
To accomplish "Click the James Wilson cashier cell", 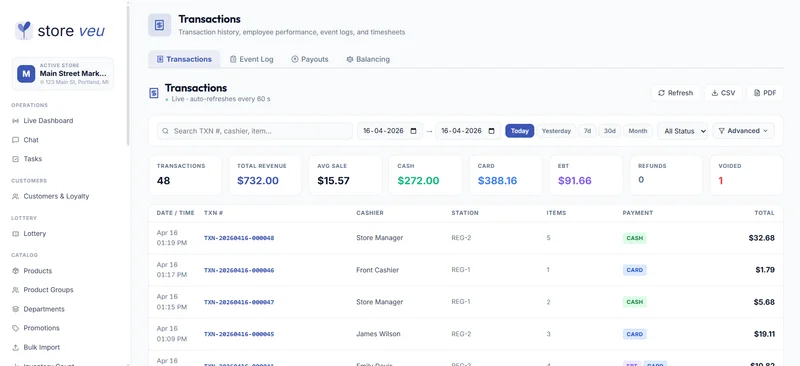I will (378, 334).
